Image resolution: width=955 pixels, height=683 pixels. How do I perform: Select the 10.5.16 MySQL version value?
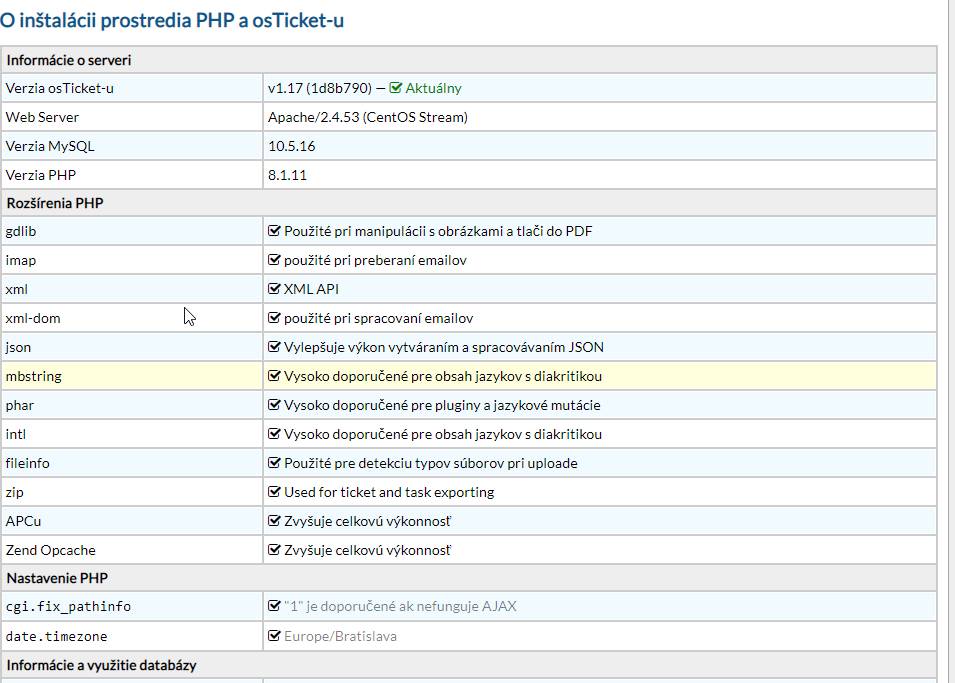[x=292, y=146]
